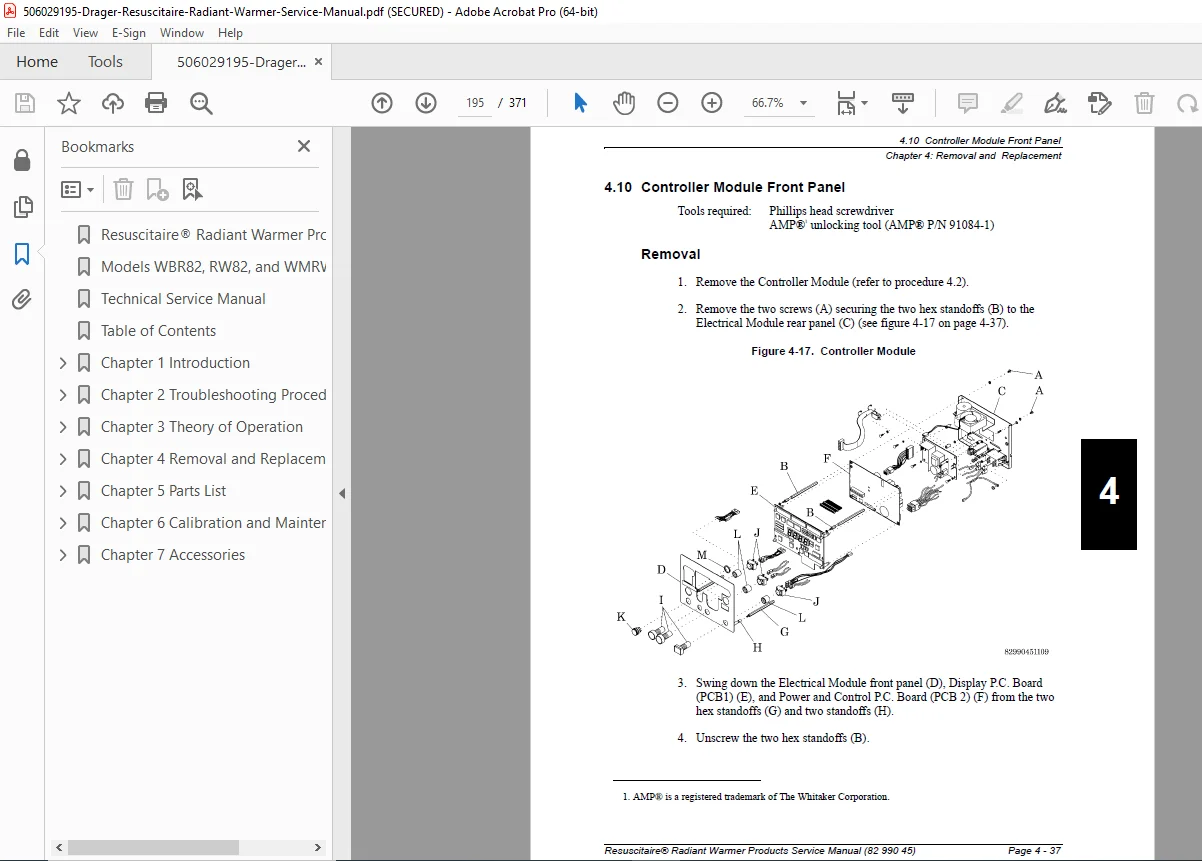Click the zoom out minus icon
This screenshot has width=1202, height=861.
tap(668, 103)
